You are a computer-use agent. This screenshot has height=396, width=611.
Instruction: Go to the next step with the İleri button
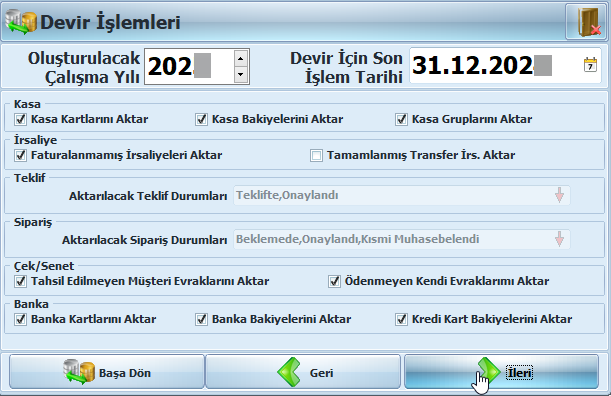tap(501, 372)
